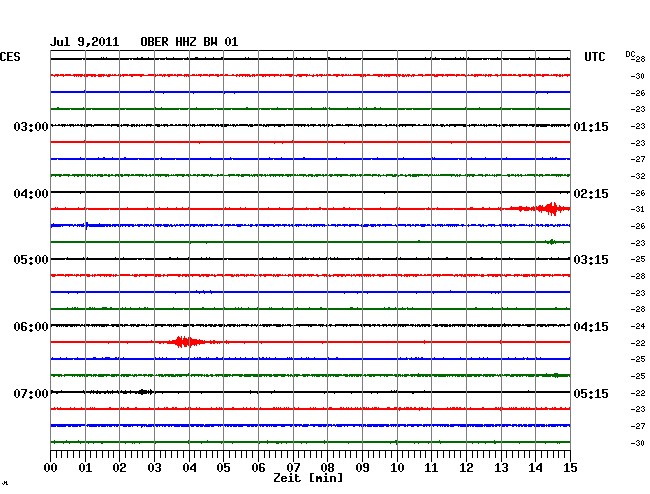Viewport: 650px width, 494px height.
Task: Click the 03:00 local time label
Action: (31, 127)
